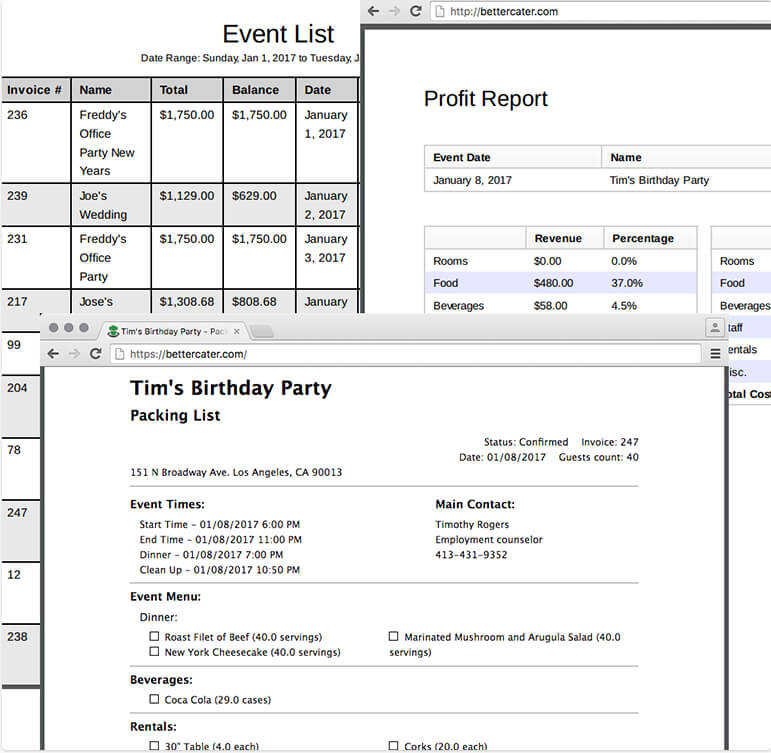Click forward arrow in Packing List browser
The image size is (771, 753).
74,354
